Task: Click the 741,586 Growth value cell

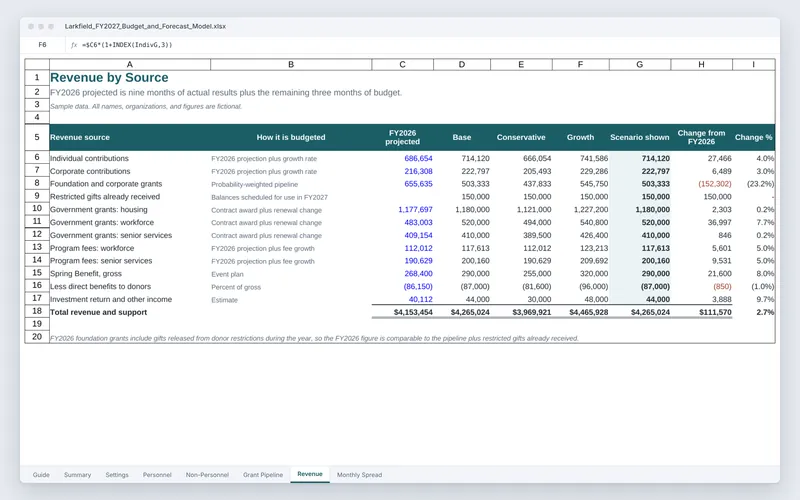Action: 580,158
